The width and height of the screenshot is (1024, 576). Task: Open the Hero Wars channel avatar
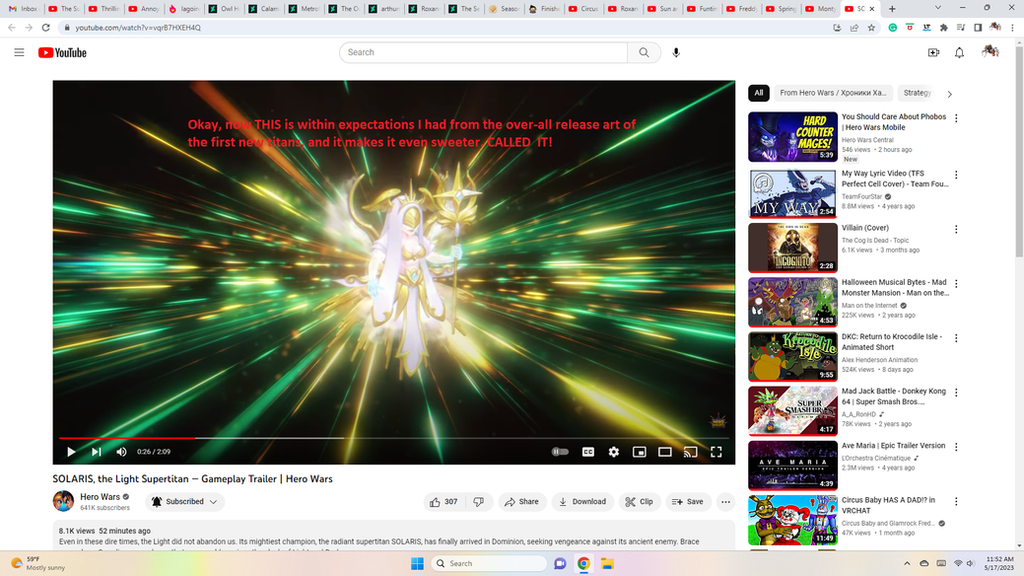(63, 502)
